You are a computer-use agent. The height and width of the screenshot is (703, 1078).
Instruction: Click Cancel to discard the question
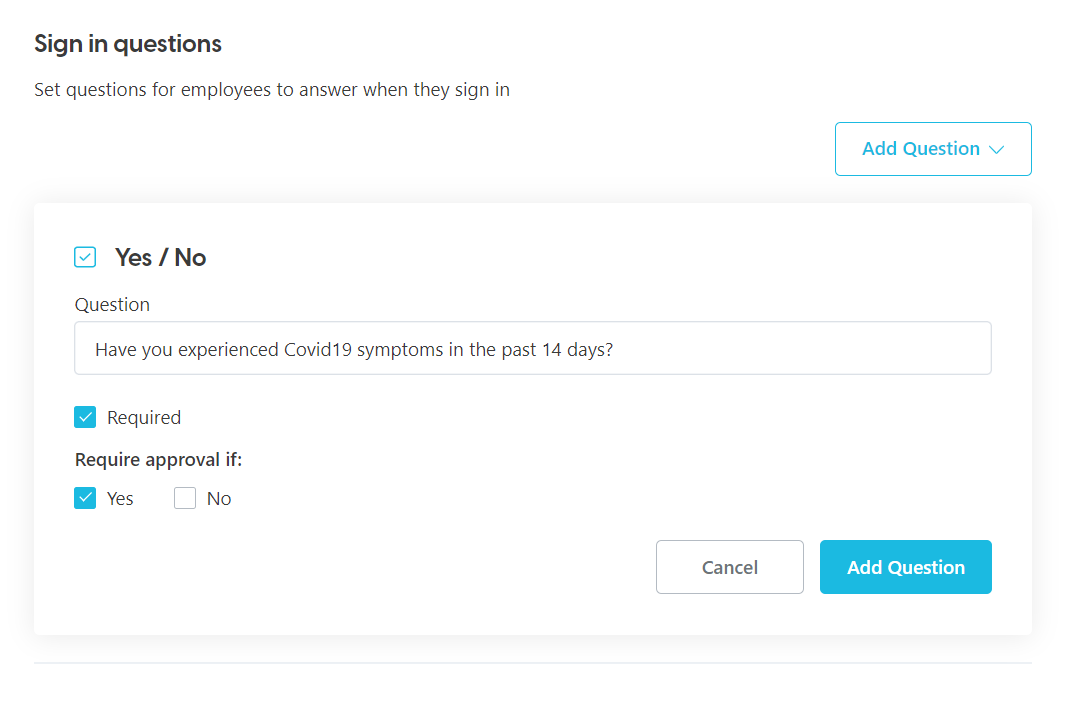(x=729, y=567)
